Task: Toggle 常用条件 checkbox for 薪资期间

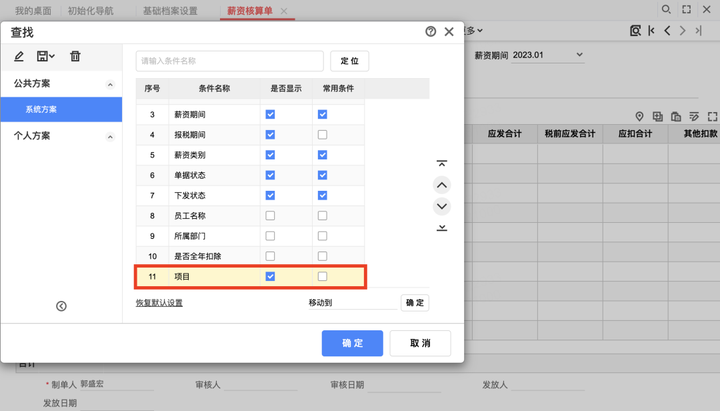Action: click(x=322, y=114)
